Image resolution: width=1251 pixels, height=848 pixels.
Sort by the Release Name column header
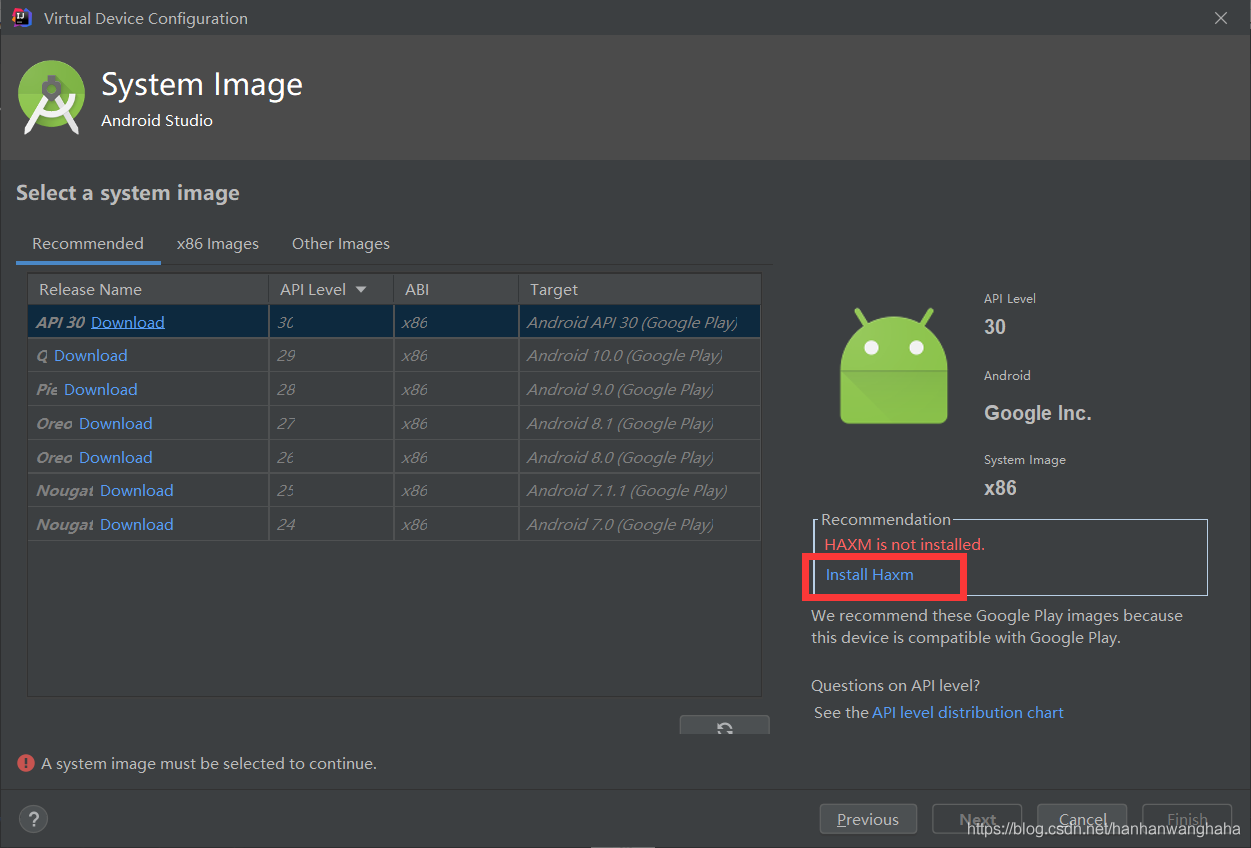90,288
